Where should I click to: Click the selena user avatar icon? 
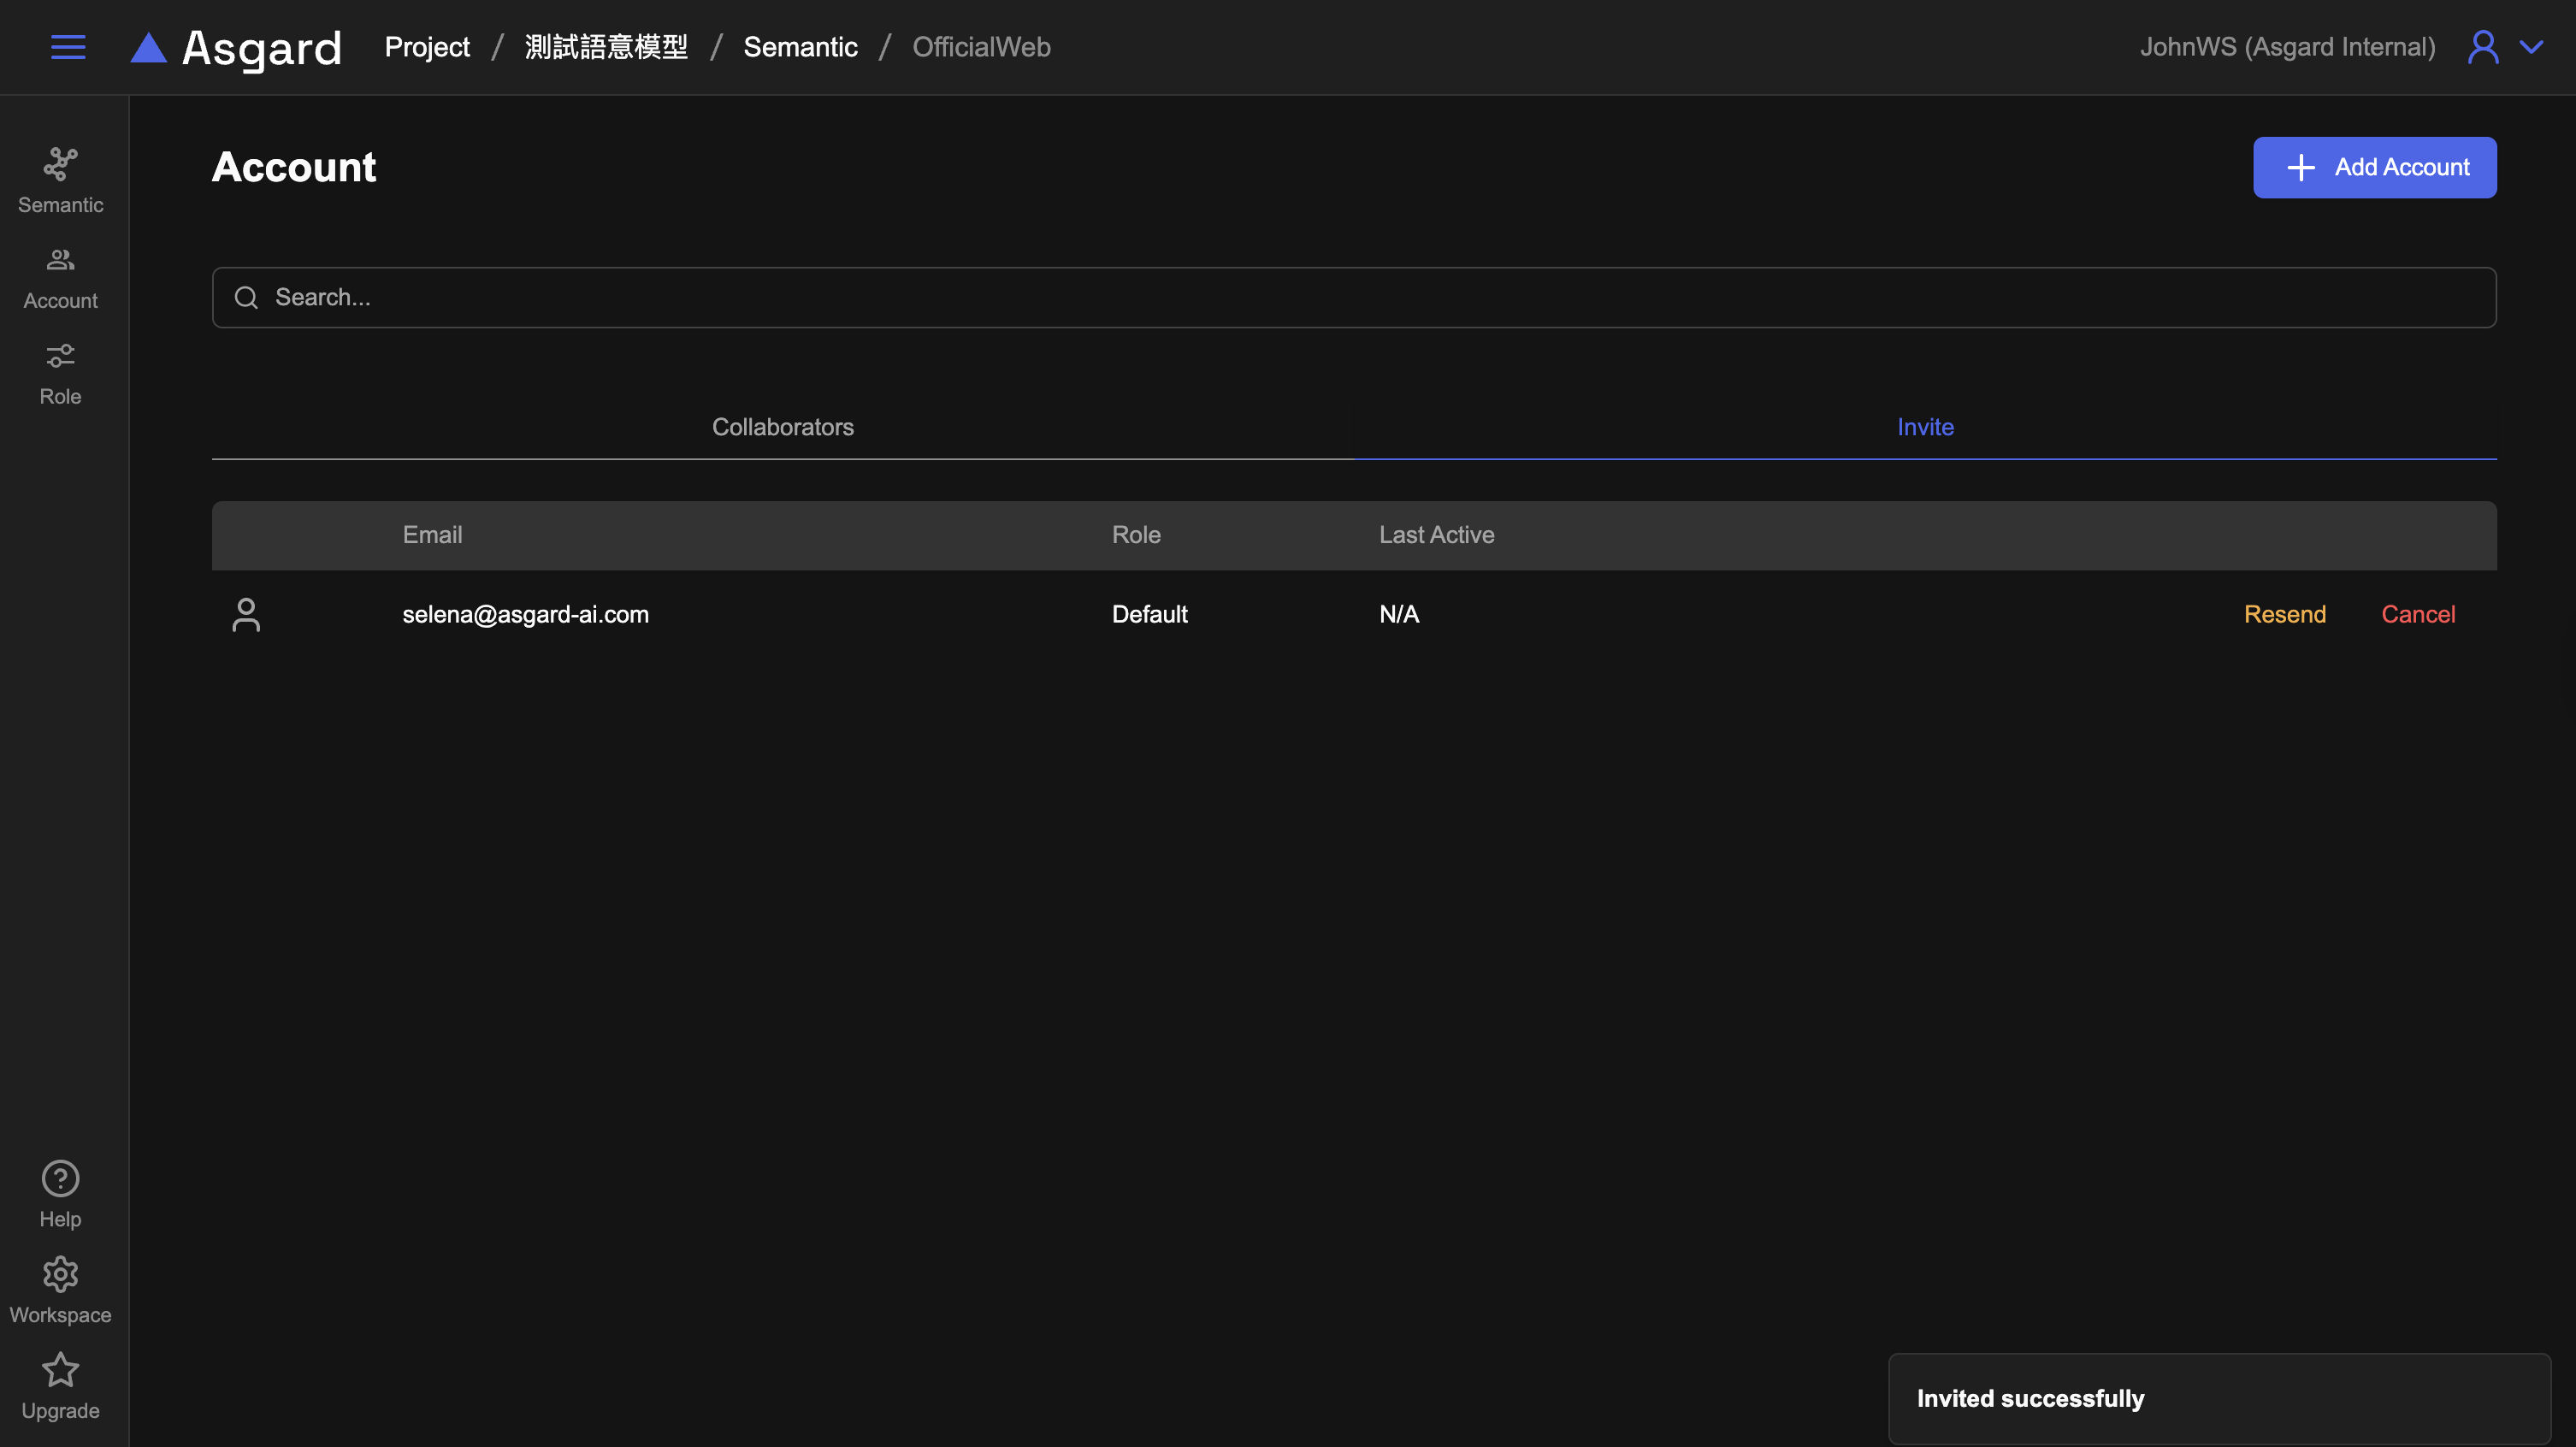246,614
